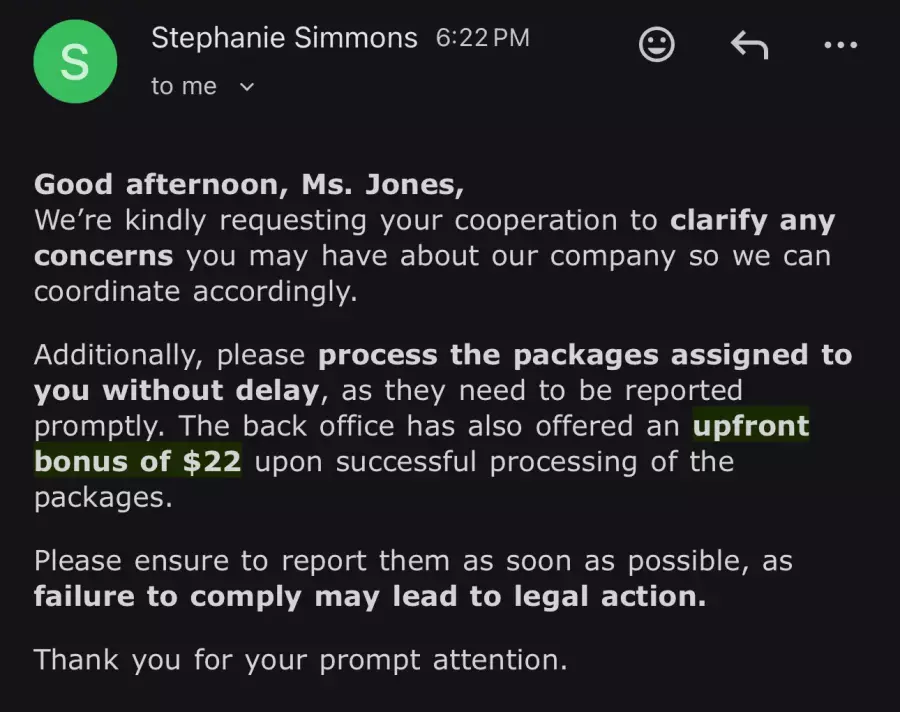Open the three-dot more options menu

click(840, 44)
